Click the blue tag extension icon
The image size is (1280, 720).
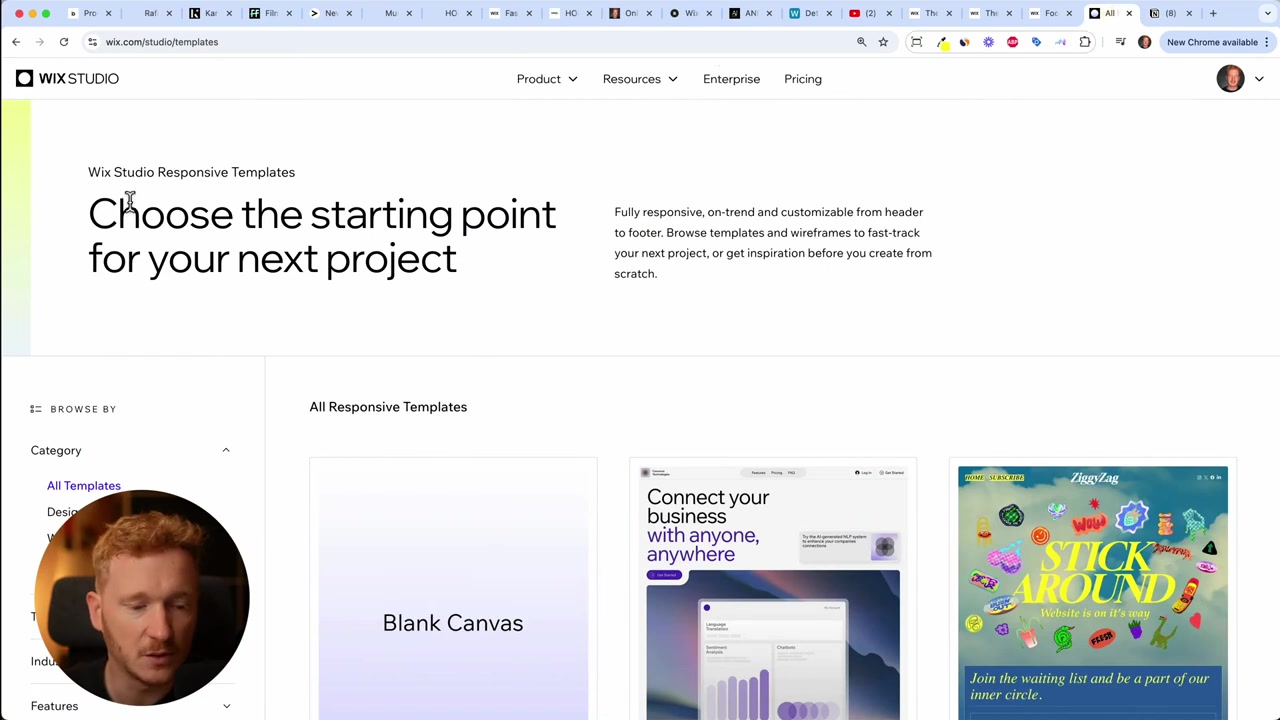(1037, 42)
